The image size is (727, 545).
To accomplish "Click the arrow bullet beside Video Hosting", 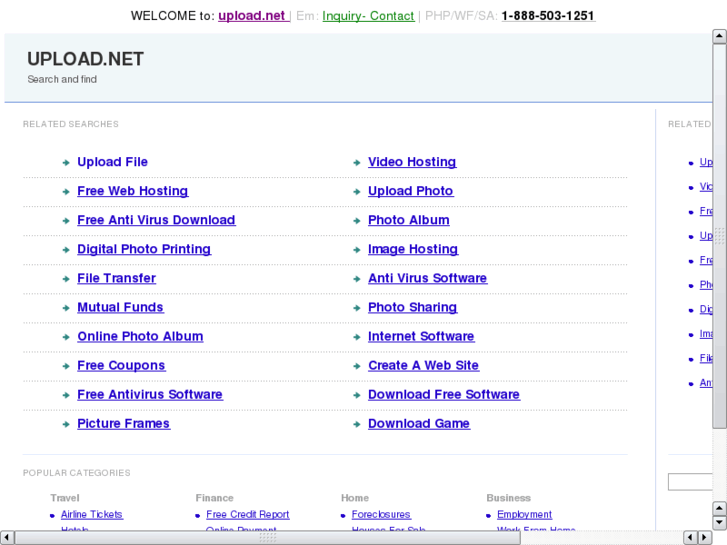I will coord(357,163).
